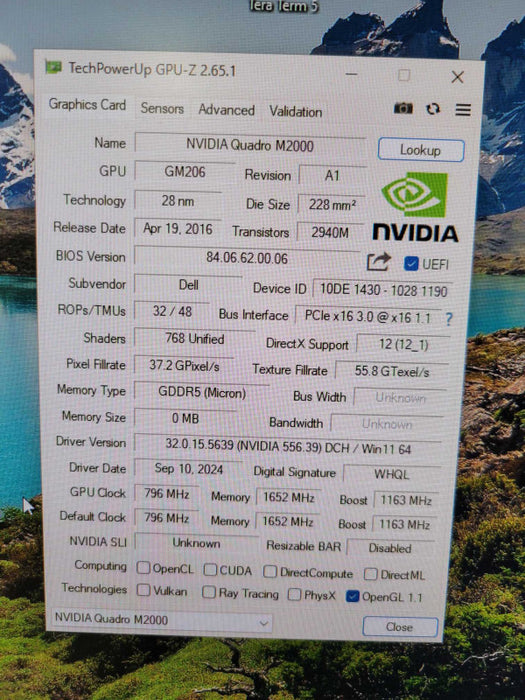Click the NVIDIA SLI value Unknown
Image resolution: width=525 pixels, height=700 pixels.
coord(196,543)
